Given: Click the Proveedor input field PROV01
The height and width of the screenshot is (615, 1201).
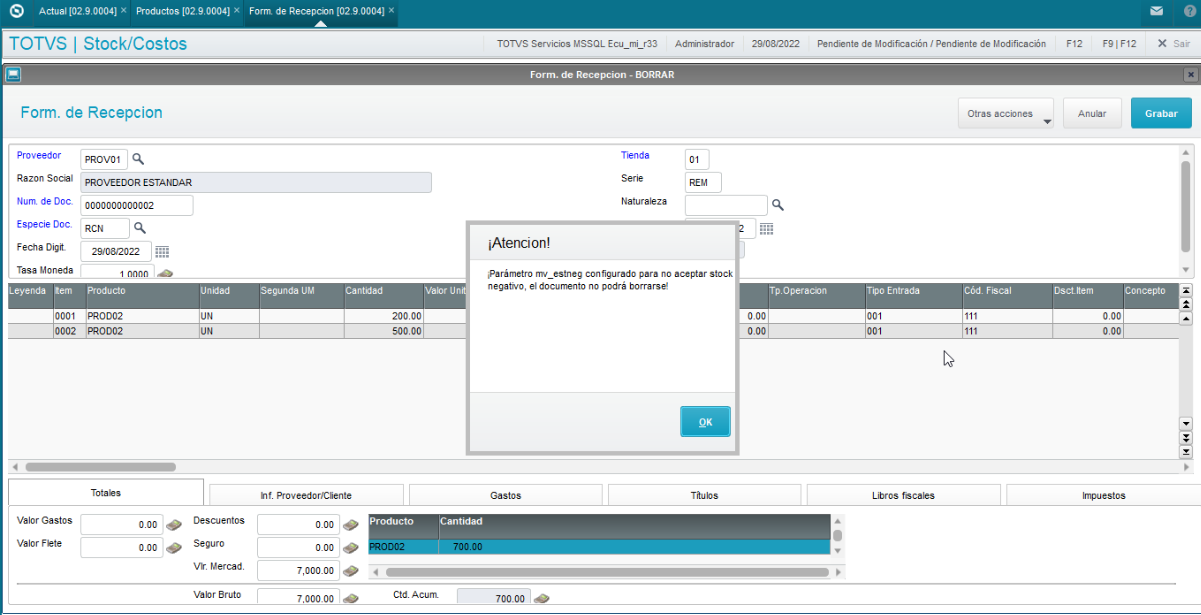Looking at the screenshot, I should [105, 159].
